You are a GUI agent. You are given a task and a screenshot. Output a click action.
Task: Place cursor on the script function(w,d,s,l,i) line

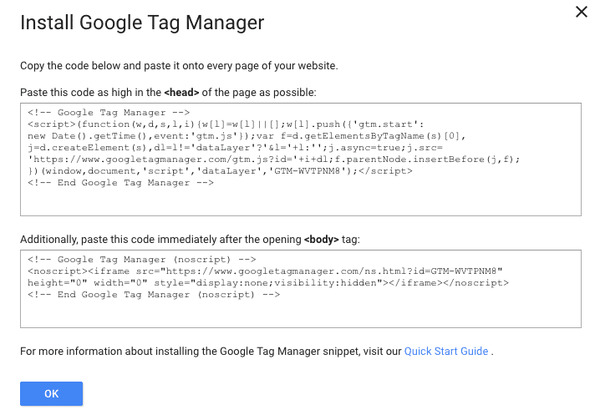(226, 124)
